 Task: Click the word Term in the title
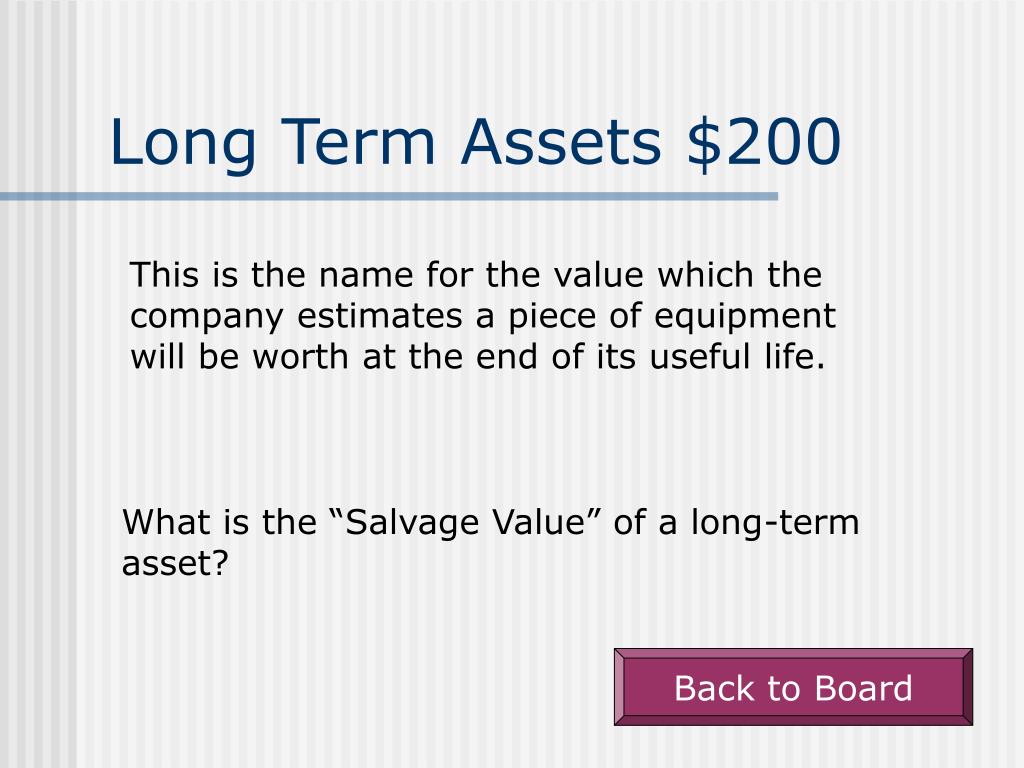pyautogui.click(x=359, y=142)
